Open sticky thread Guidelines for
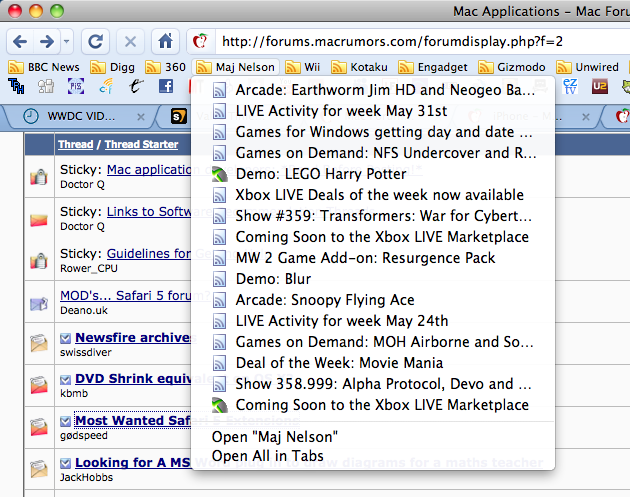The height and width of the screenshot is (497, 630). click(x=149, y=254)
